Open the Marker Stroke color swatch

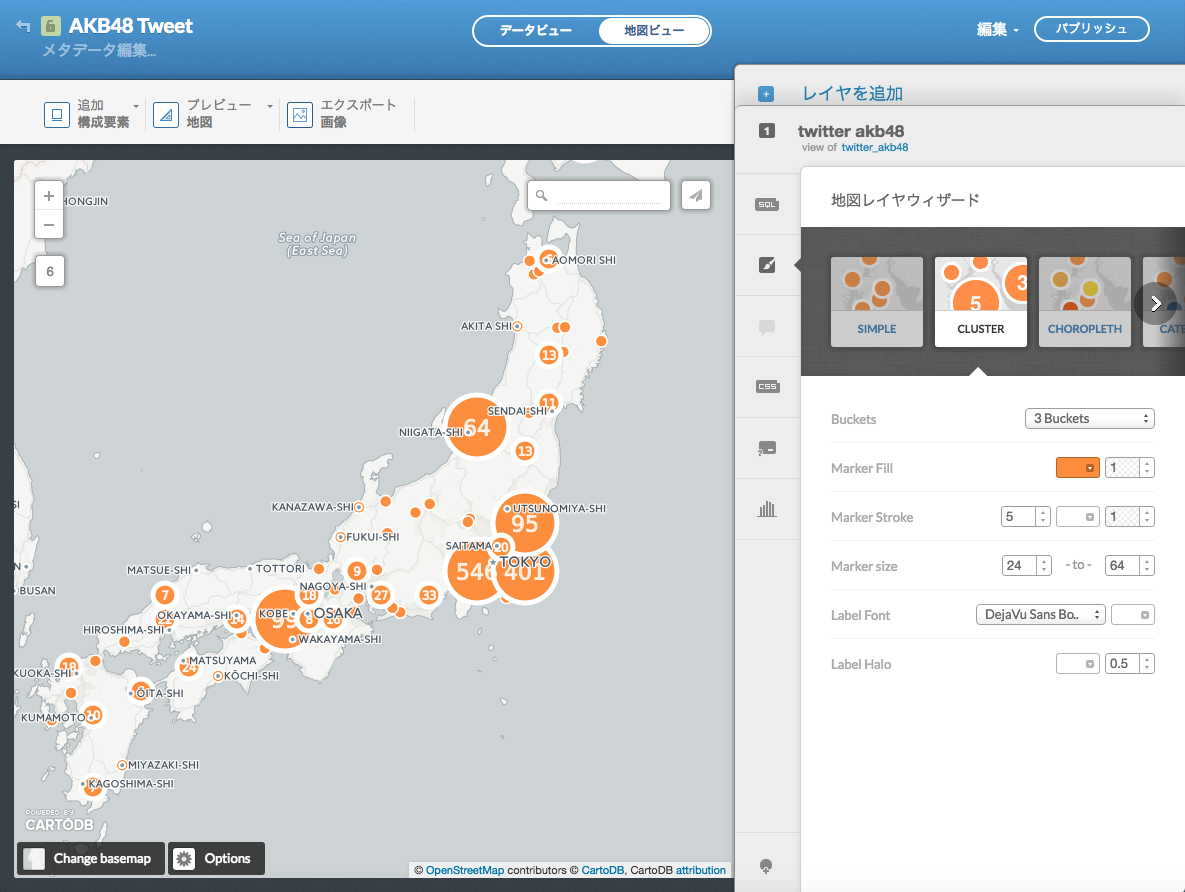click(x=1077, y=517)
